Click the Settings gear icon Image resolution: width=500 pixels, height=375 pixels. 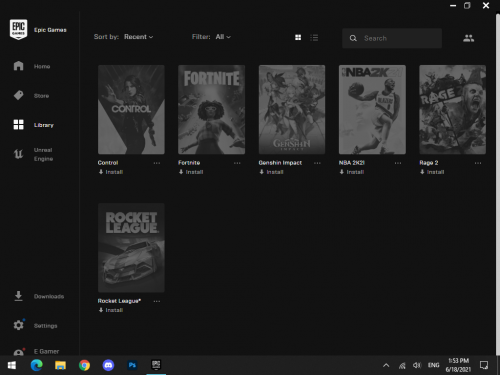pos(18,325)
